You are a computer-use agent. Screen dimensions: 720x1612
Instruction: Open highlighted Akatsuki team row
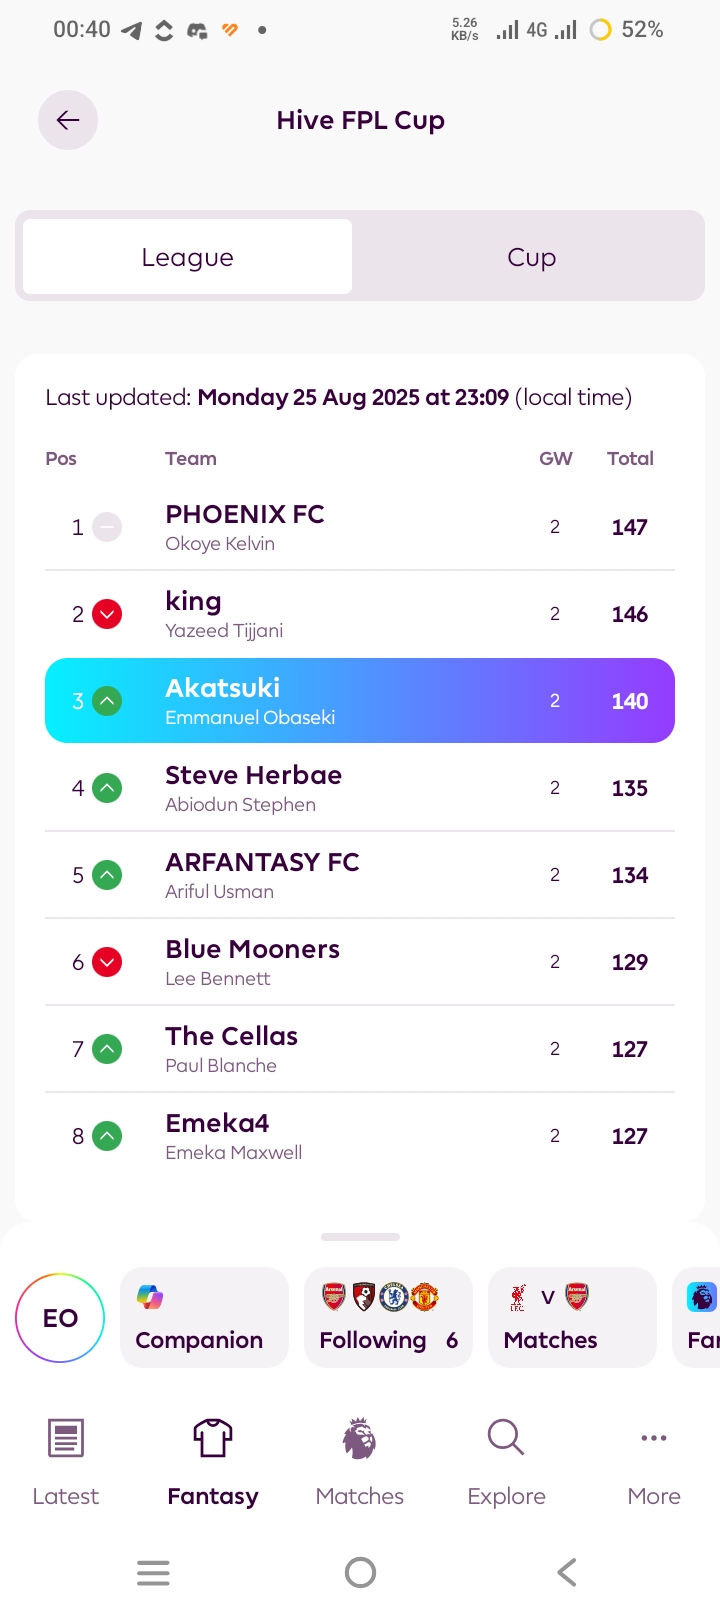360,700
